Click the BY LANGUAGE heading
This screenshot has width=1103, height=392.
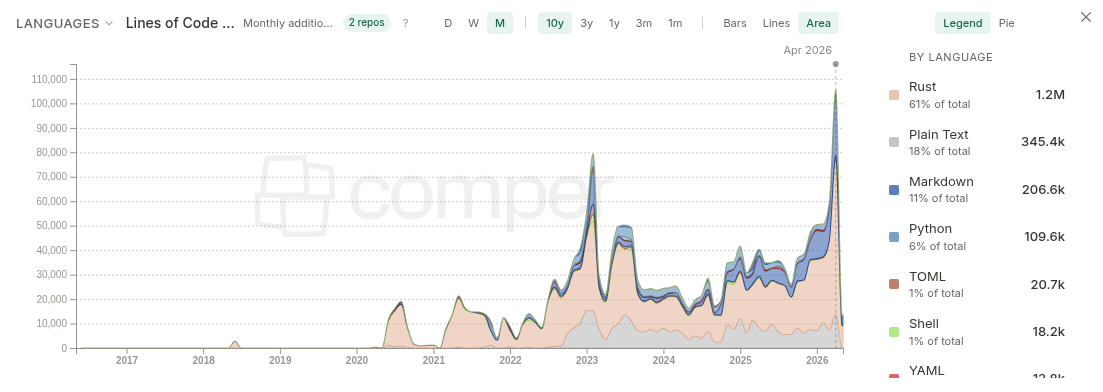click(x=951, y=58)
